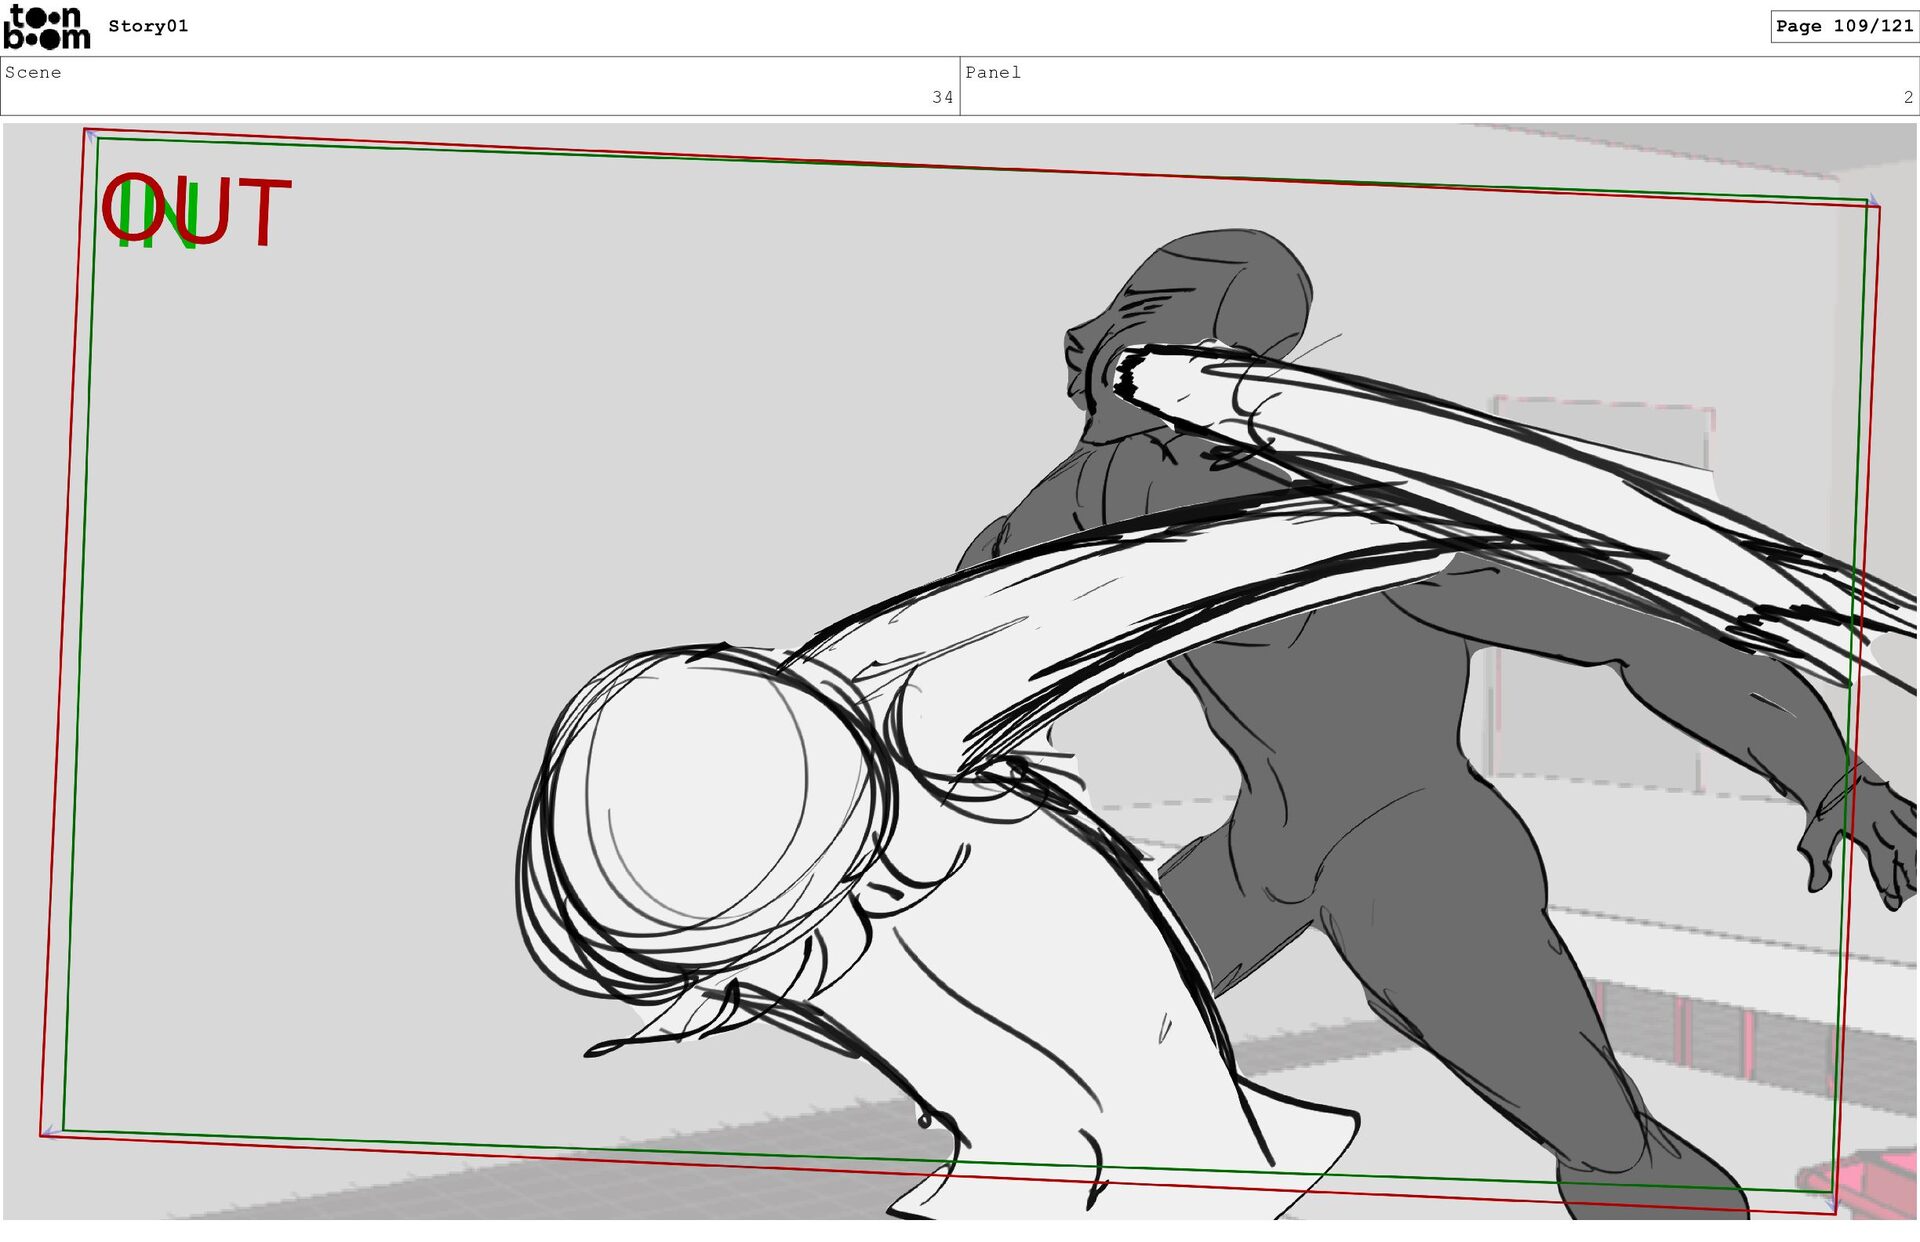The width and height of the screenshot is (1920, 1242).
Task: Click bottom-right corner arrow of camera frame
Action: click(x=1831, y=1205)
